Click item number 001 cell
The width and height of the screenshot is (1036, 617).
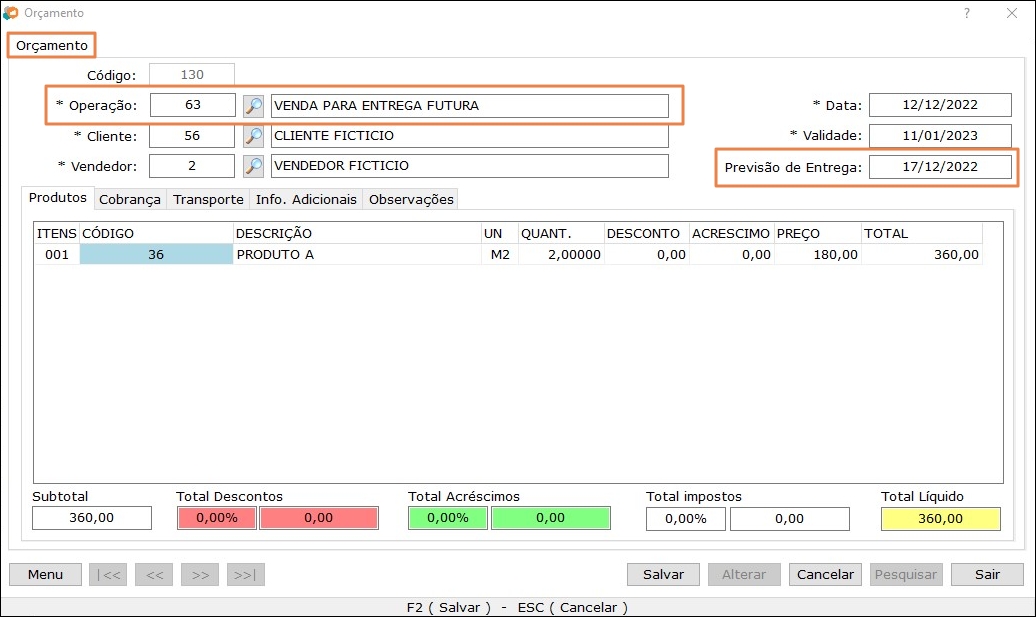point(57,254)
